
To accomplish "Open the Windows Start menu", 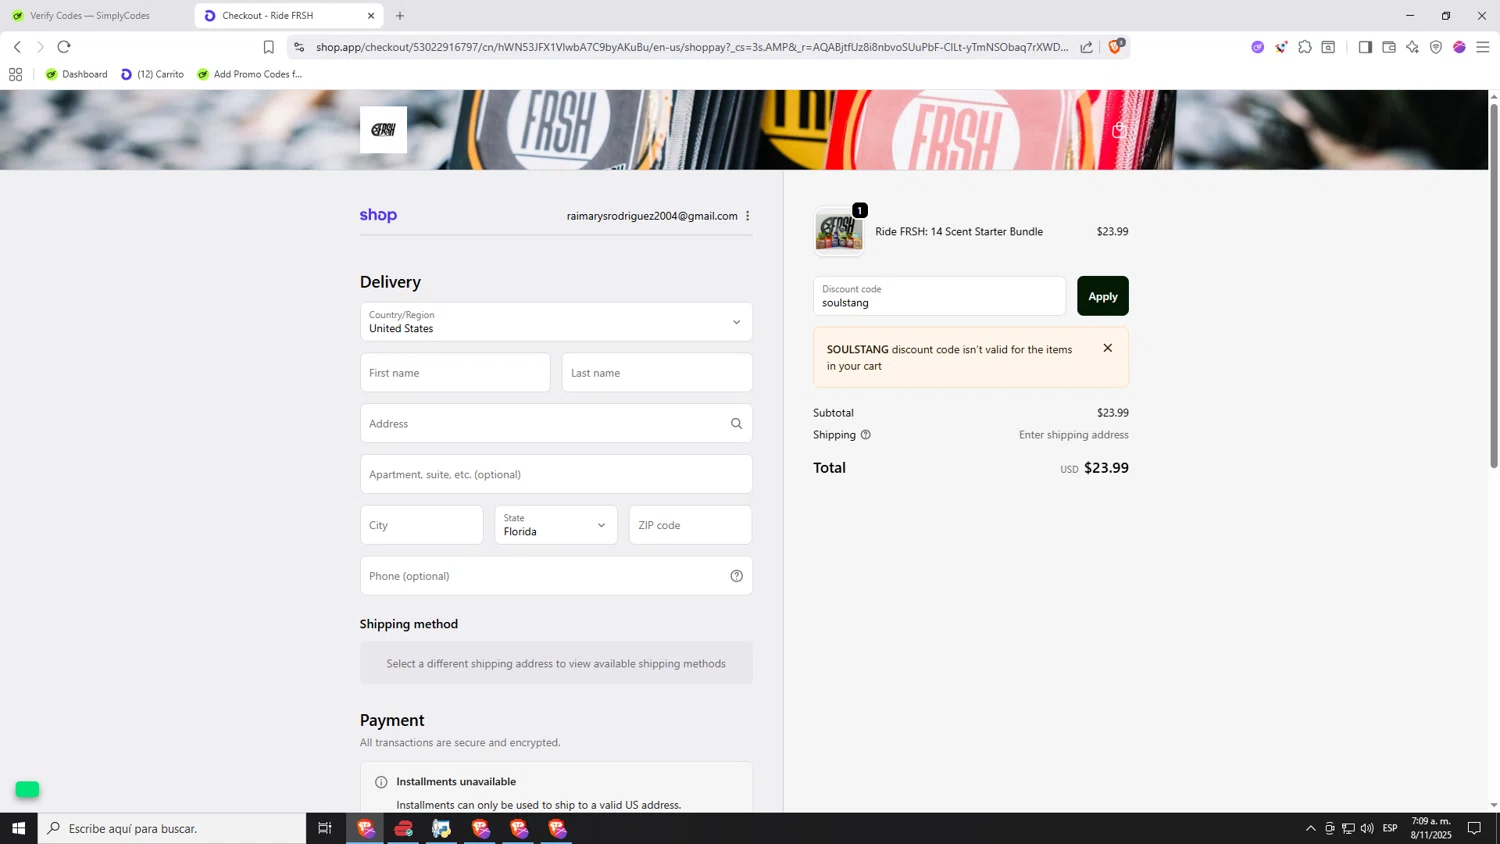I will tap(18, 828).
